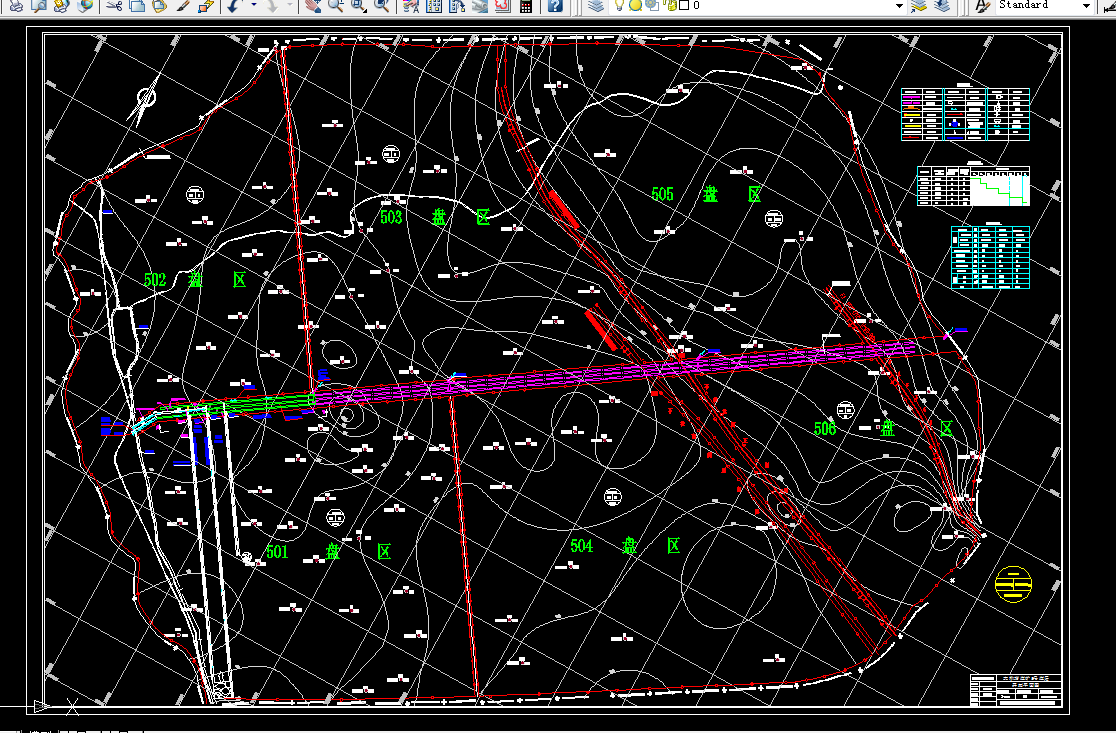
Task: Click the UCS origin icon
Action: coord(41,707)
